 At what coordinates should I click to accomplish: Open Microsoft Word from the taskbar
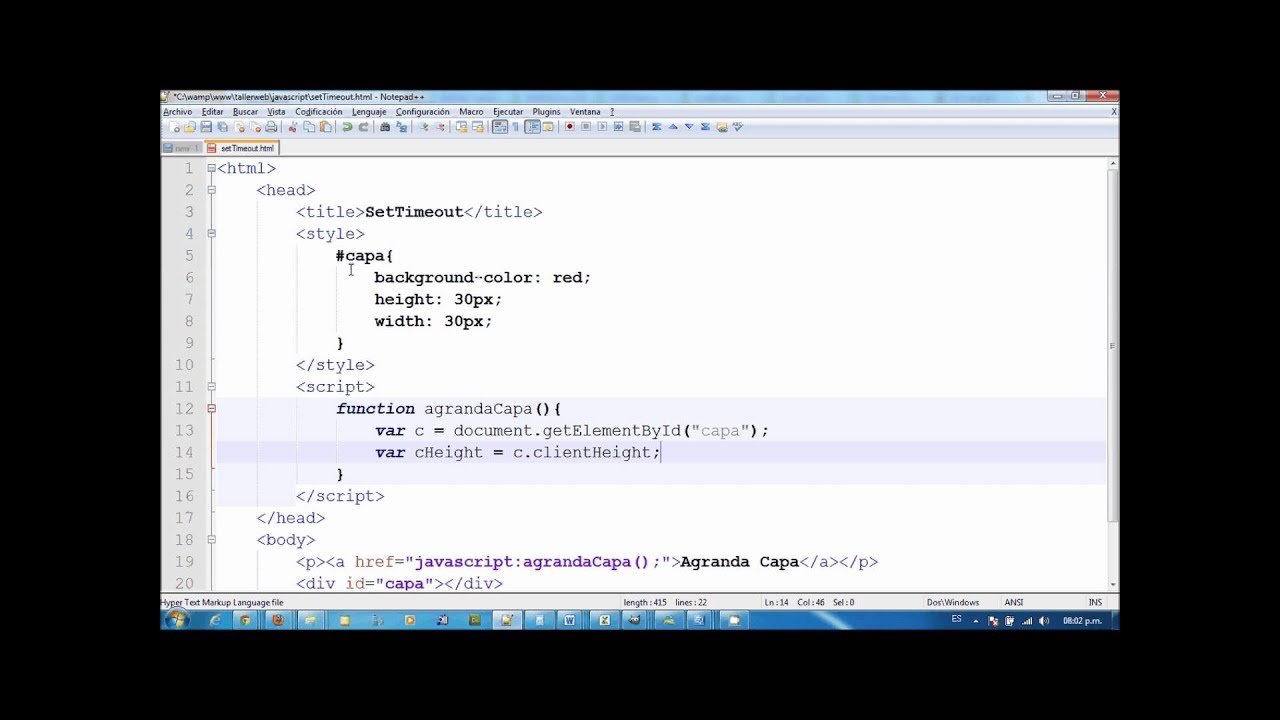tap(570, 620)
